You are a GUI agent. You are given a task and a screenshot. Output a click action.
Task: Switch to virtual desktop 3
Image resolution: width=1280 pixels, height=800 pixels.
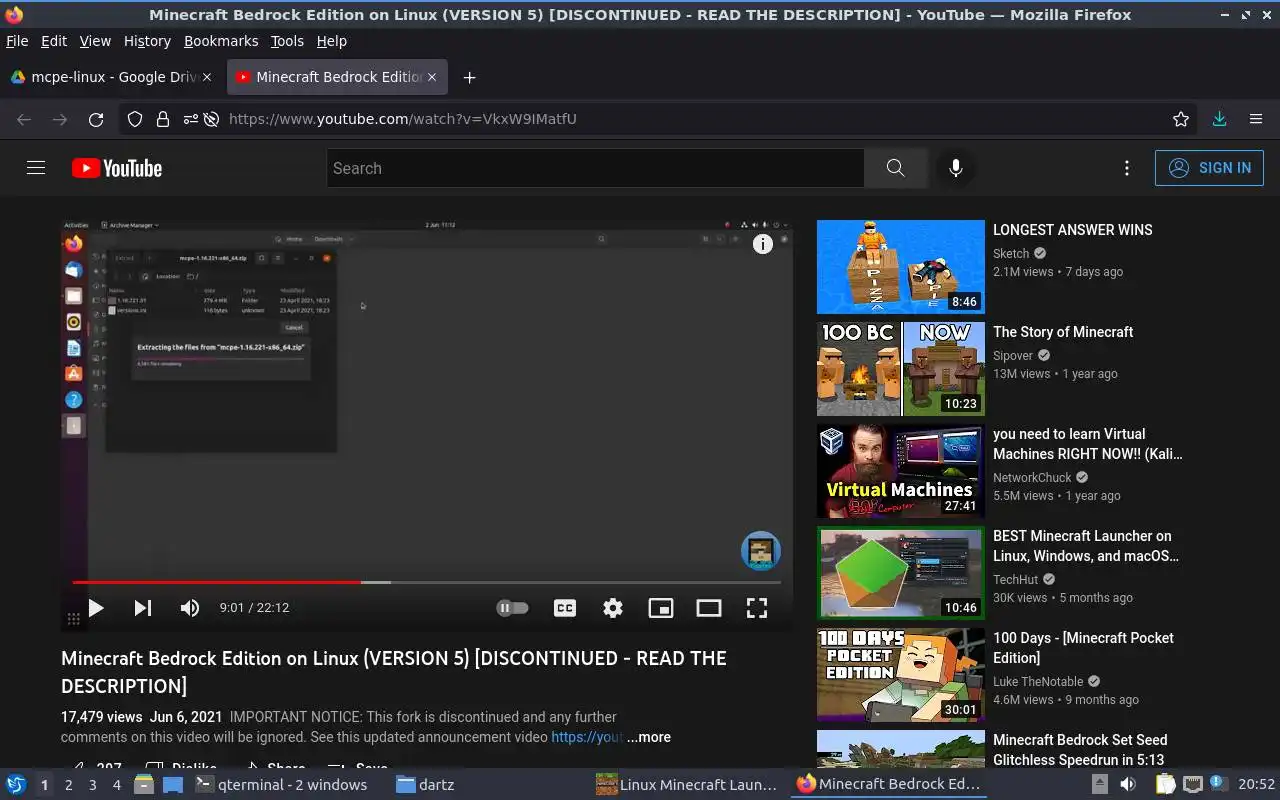coord(92,785)
